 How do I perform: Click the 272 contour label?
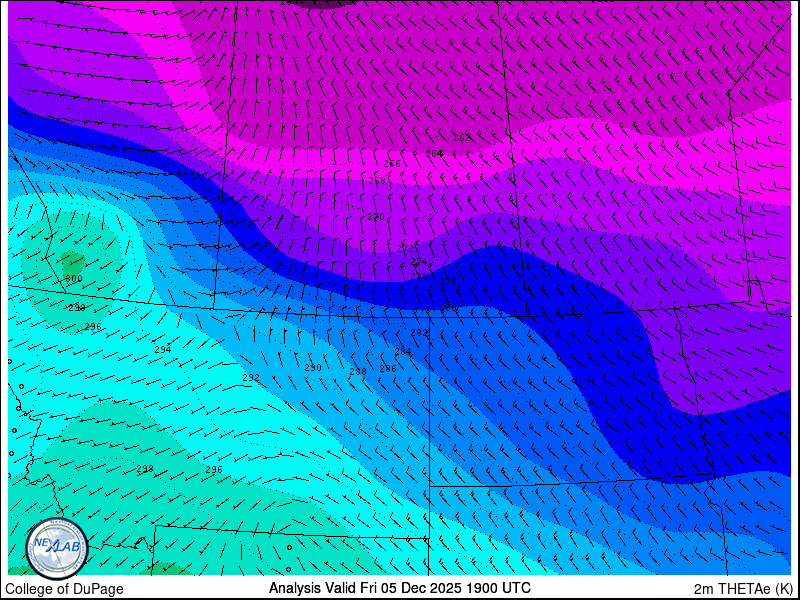tap(405, 248)
